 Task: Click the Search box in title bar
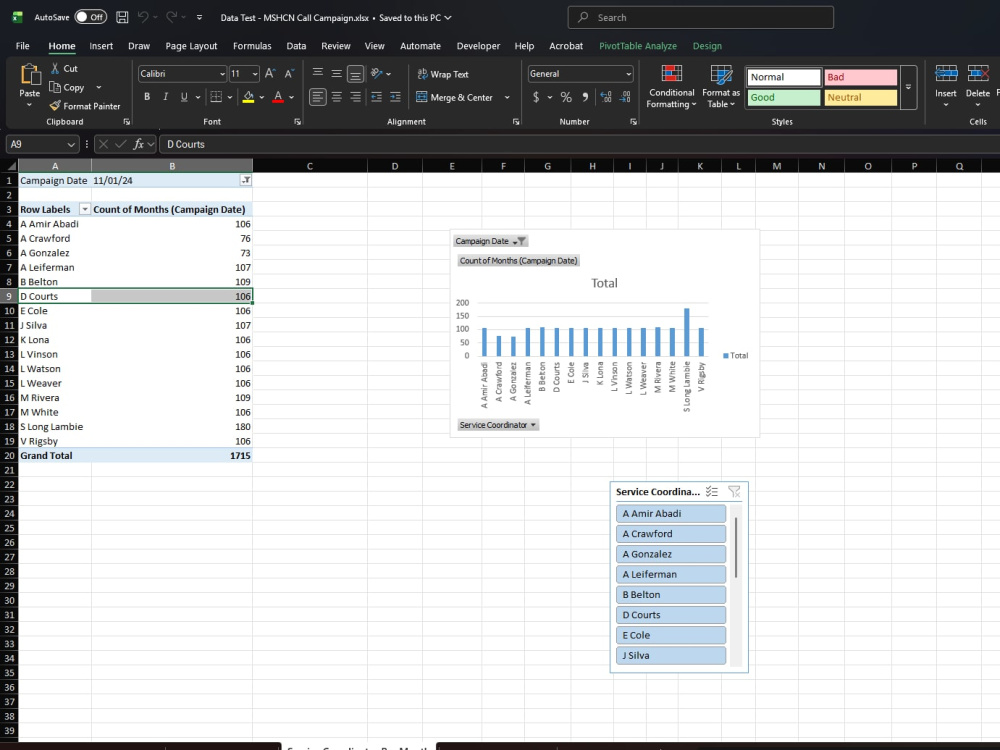coord(700,17)
